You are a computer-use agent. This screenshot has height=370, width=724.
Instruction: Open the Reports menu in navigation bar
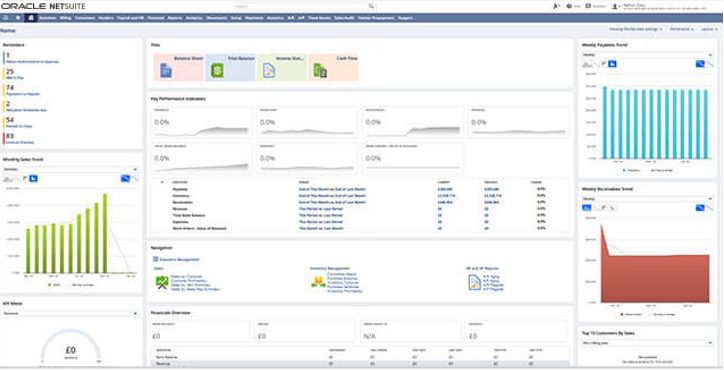pos(175,18)
